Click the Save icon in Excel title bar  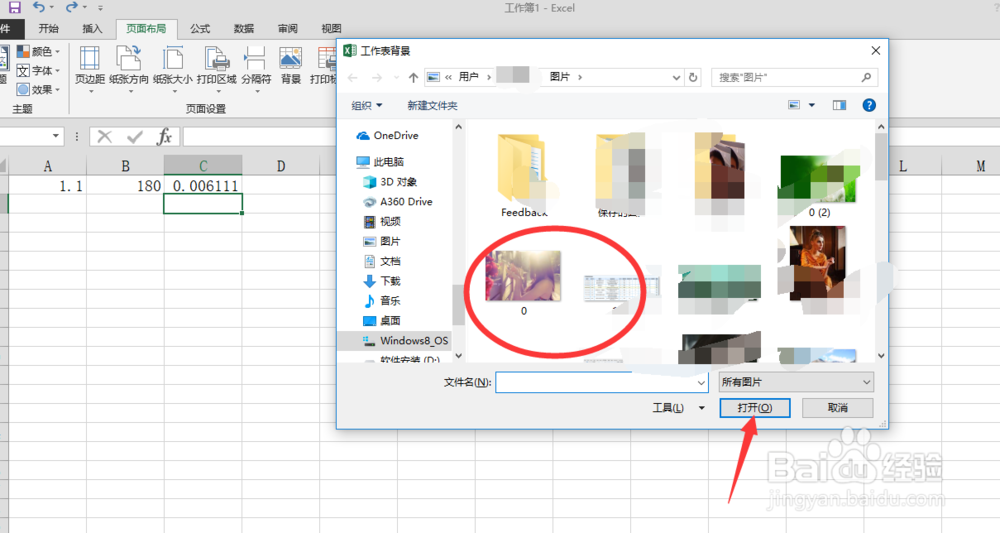14,7
